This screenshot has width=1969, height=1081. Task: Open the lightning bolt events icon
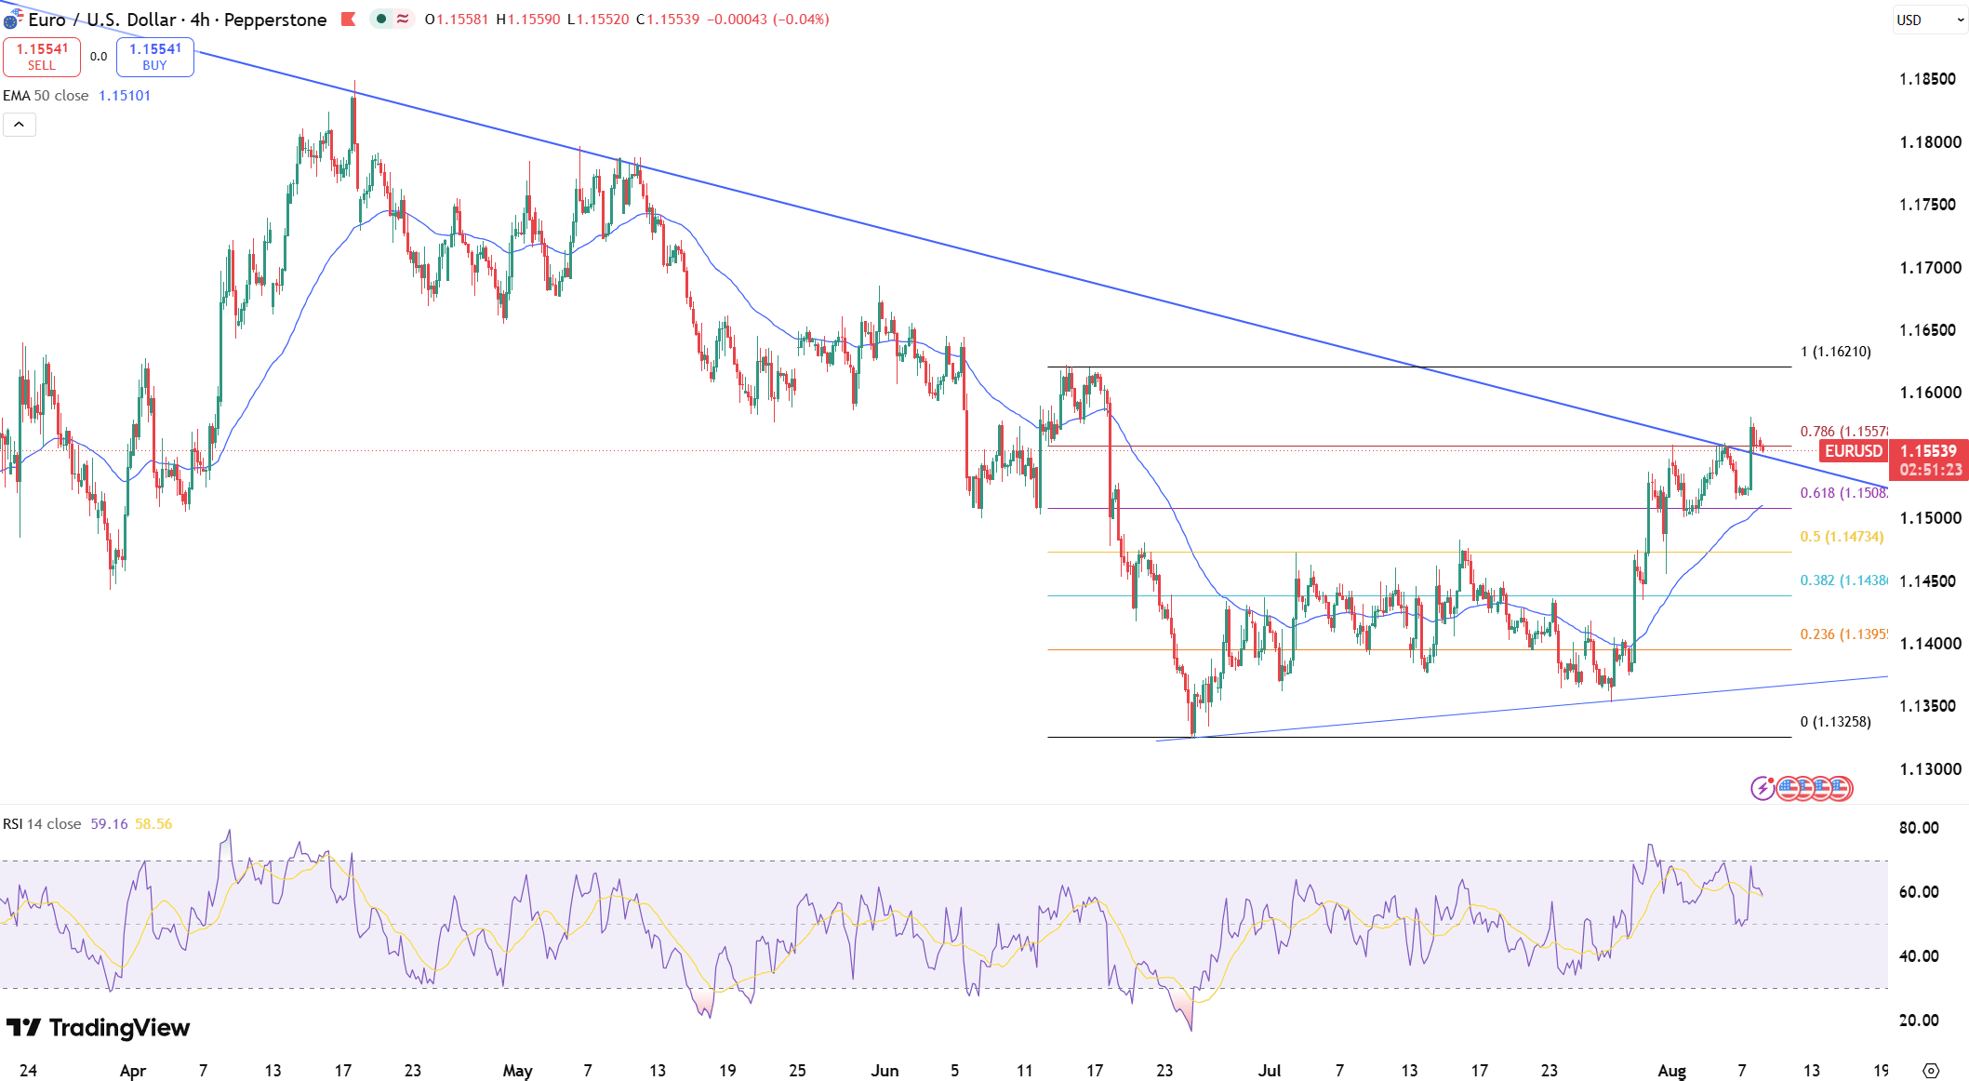pyautogui.click(x=1762, y=789)
